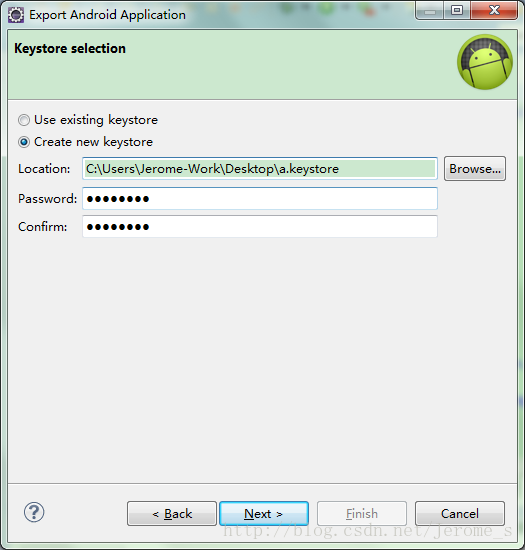Screen dimensions: 525x550
Task: Proceed to the next step with Next
Action: click(x=264, y=514)
